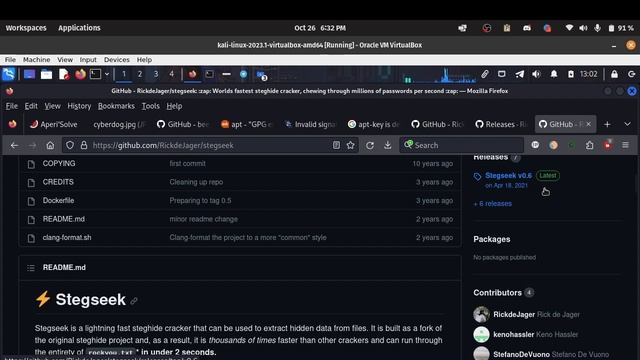The image size is (640, 360).
Task: Expand the list all tabs chevron
Action: tap(627, 124)
